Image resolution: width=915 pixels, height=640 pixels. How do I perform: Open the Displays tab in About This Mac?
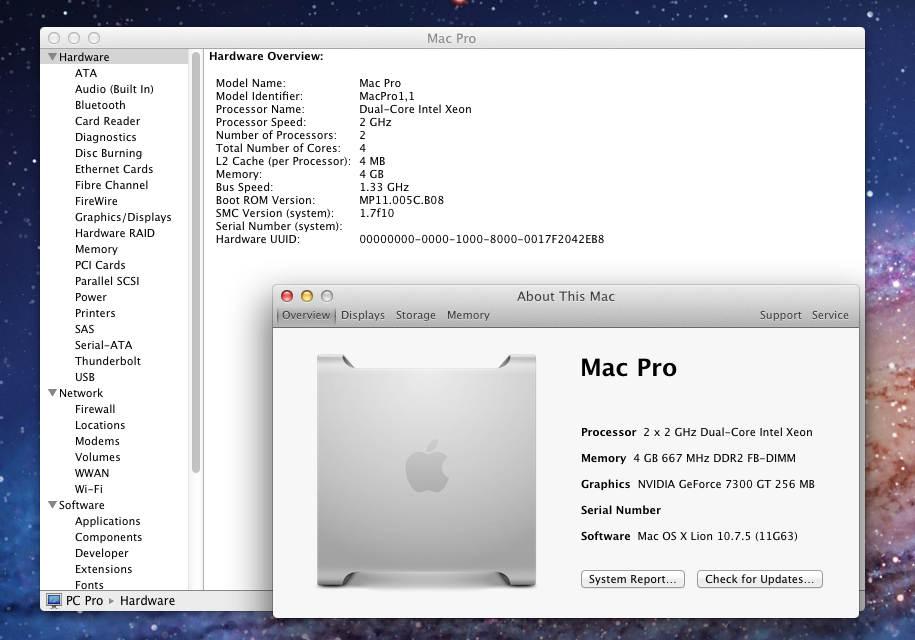(x=362, y=315)
